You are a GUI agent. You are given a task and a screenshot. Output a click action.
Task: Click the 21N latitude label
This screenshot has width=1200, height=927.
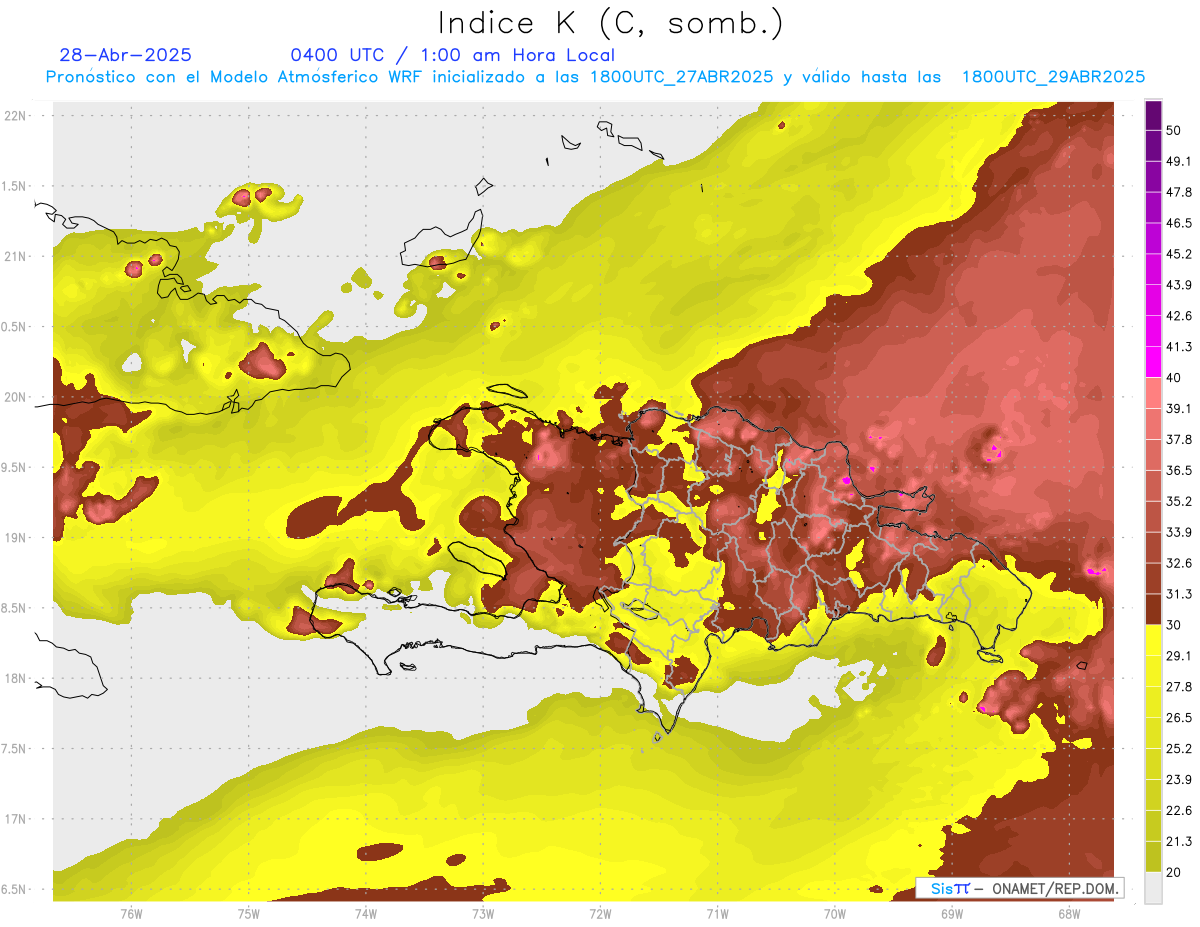(16, 256)
